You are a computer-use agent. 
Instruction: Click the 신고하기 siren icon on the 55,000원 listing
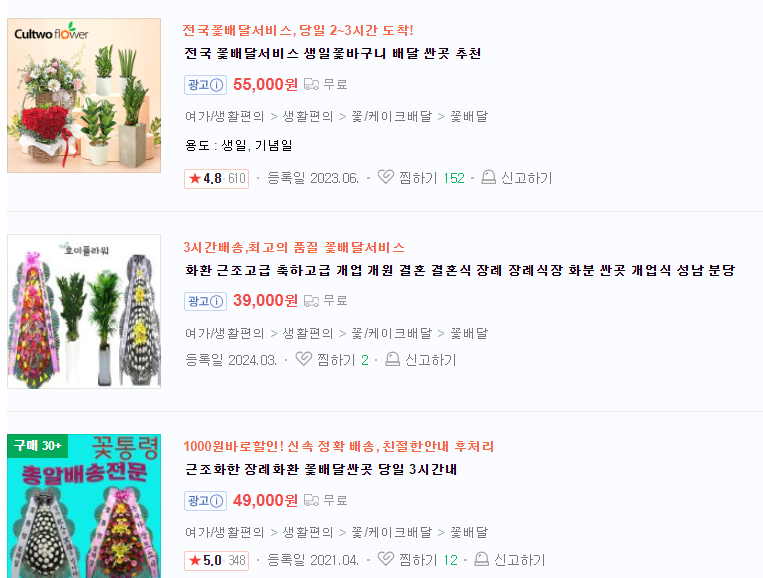[x=489, y=177]
